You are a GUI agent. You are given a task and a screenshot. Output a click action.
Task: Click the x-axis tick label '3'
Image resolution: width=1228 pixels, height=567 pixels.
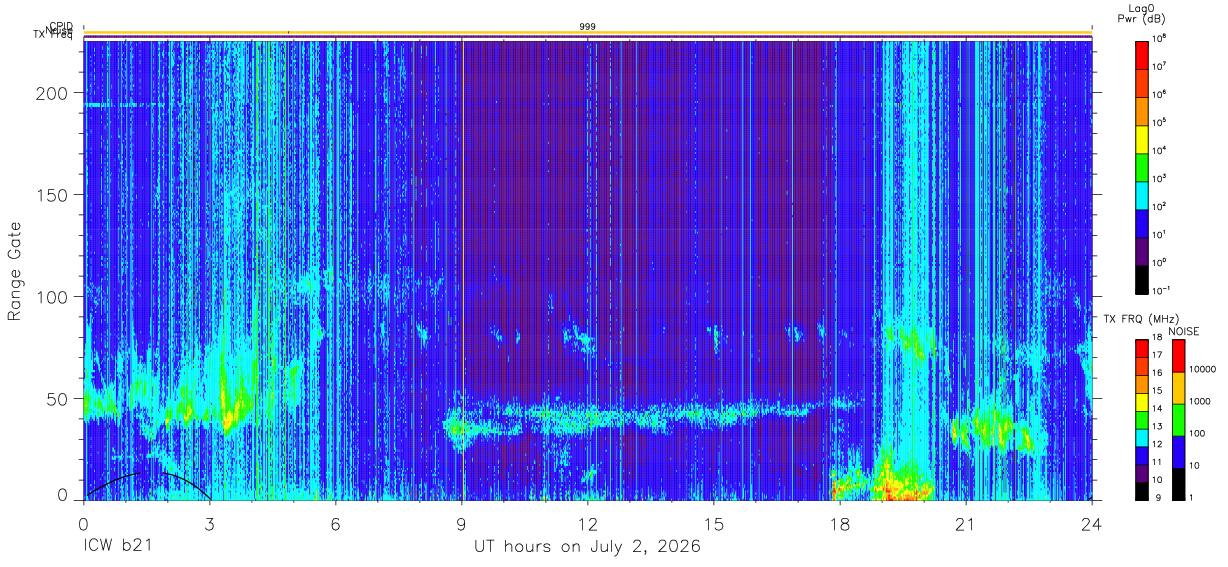coord(209,524)
